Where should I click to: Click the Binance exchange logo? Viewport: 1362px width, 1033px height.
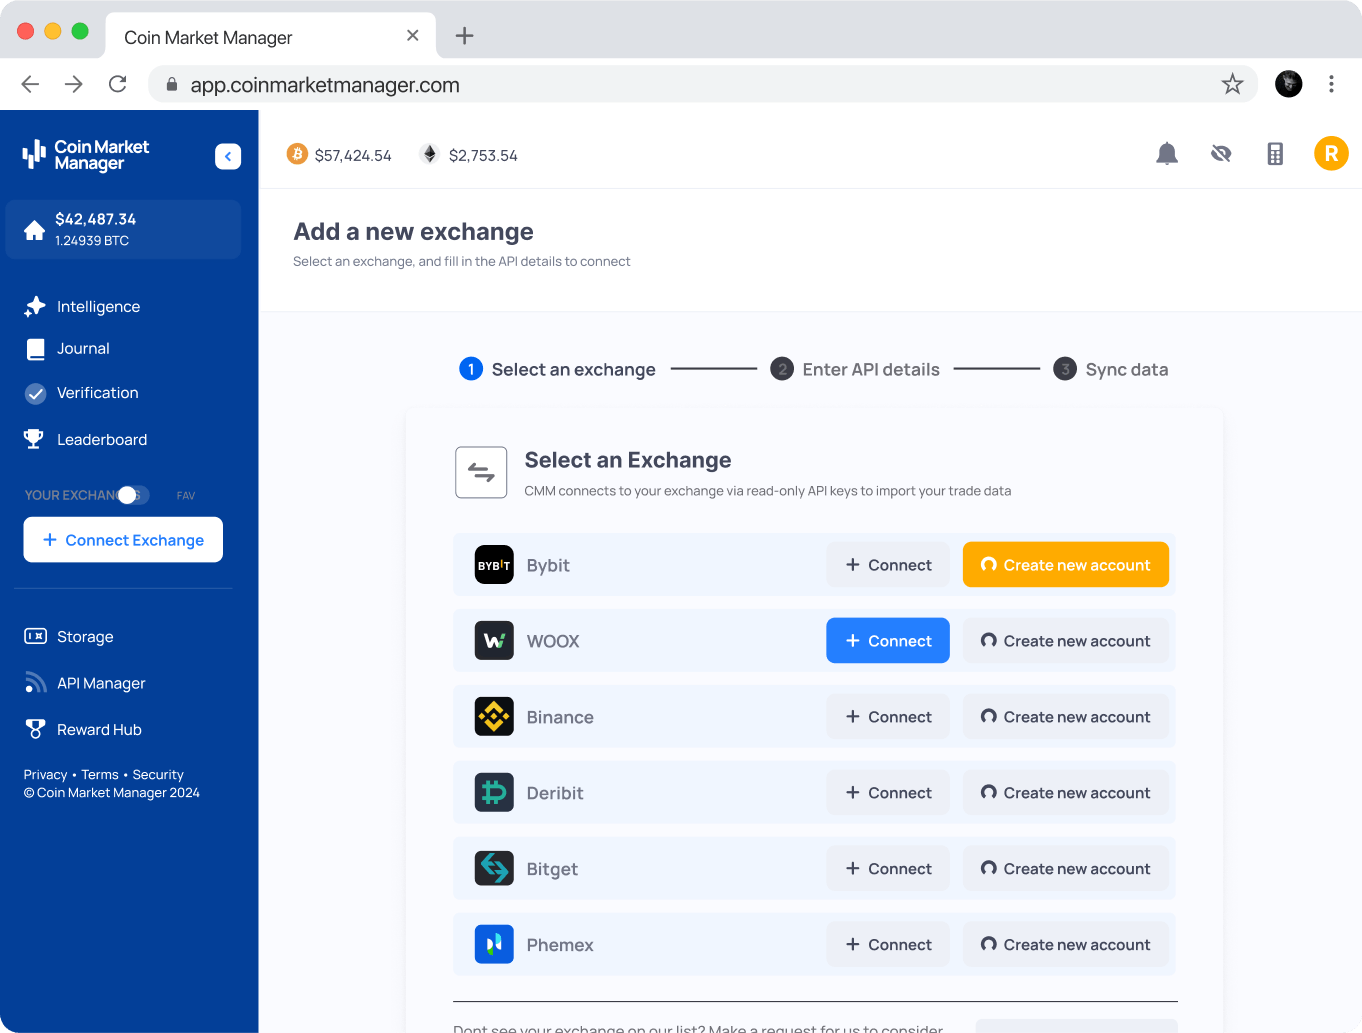[494, 716]
